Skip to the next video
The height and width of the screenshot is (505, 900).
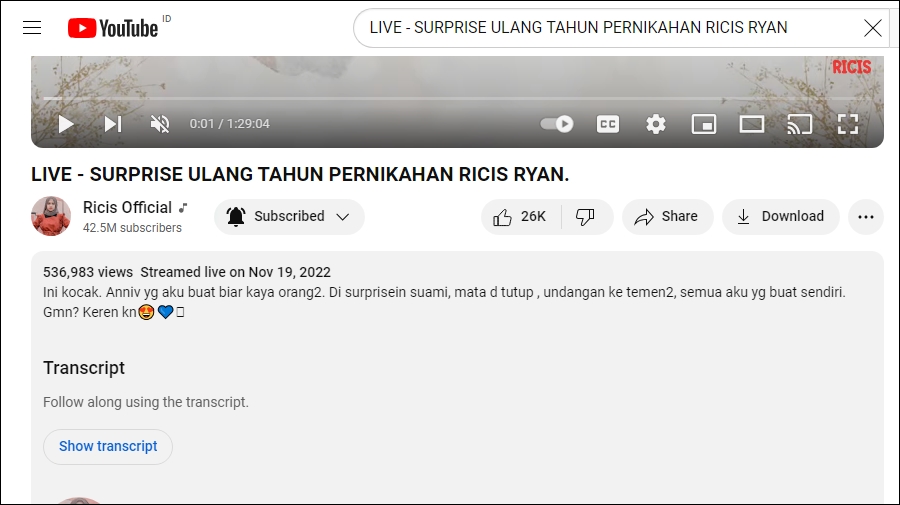click(x=112, y=124)
